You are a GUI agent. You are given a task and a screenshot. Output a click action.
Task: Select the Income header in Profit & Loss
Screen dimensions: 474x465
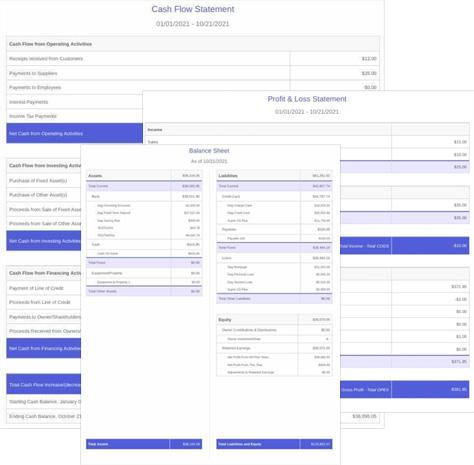(307, 130)
